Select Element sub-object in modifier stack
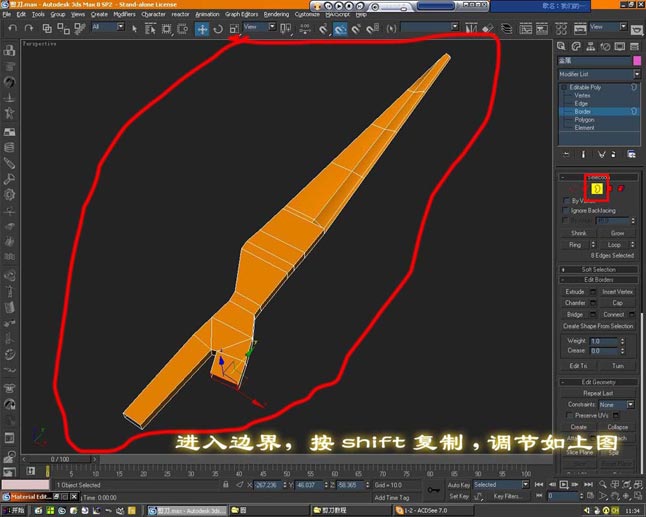This screenshot has height=517, width=646. 584,128
